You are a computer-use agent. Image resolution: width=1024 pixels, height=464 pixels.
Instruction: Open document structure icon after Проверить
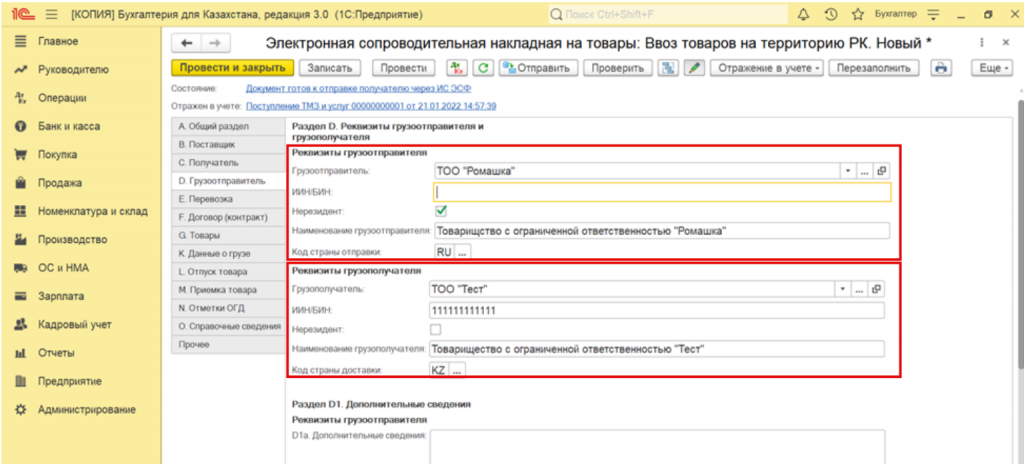click(667, 67)
